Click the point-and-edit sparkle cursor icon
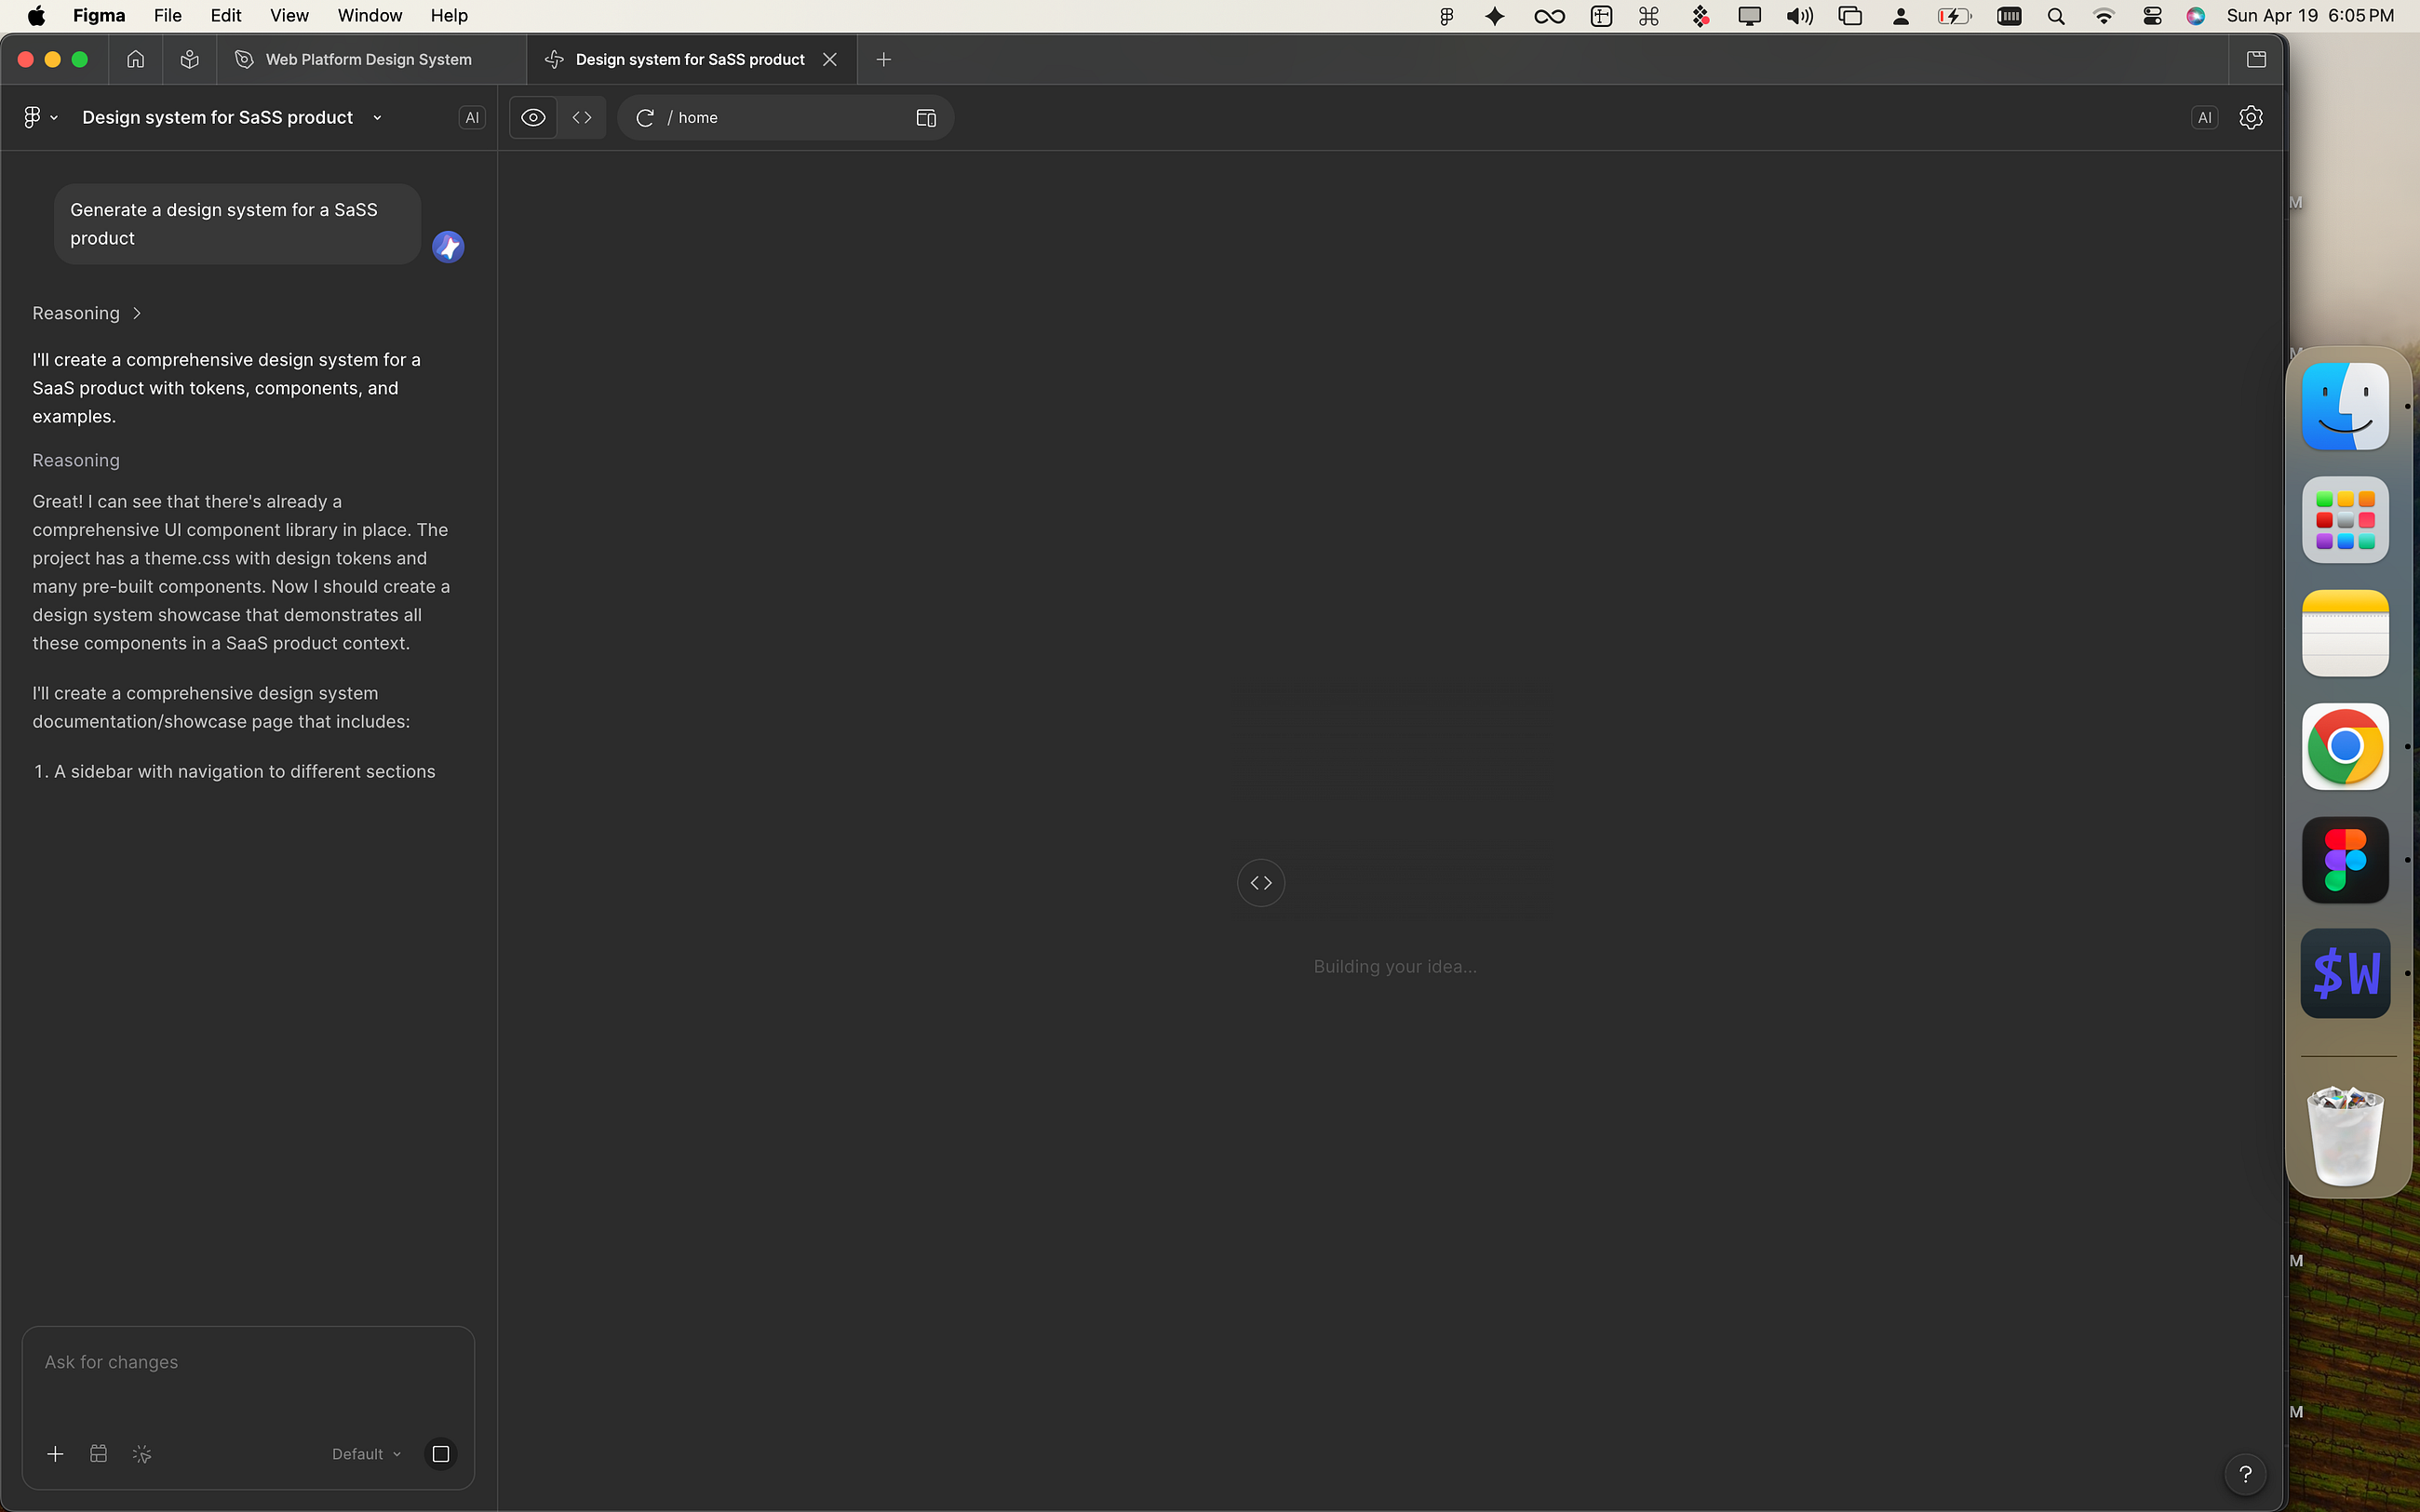The image size is (2420, 1512). 142,1454
